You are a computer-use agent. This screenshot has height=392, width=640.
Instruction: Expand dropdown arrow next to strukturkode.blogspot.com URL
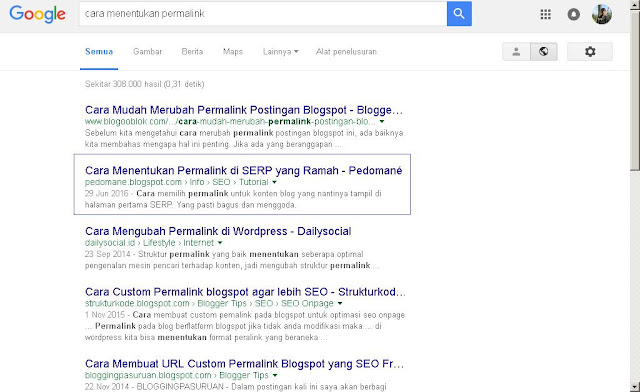(340, 303)
